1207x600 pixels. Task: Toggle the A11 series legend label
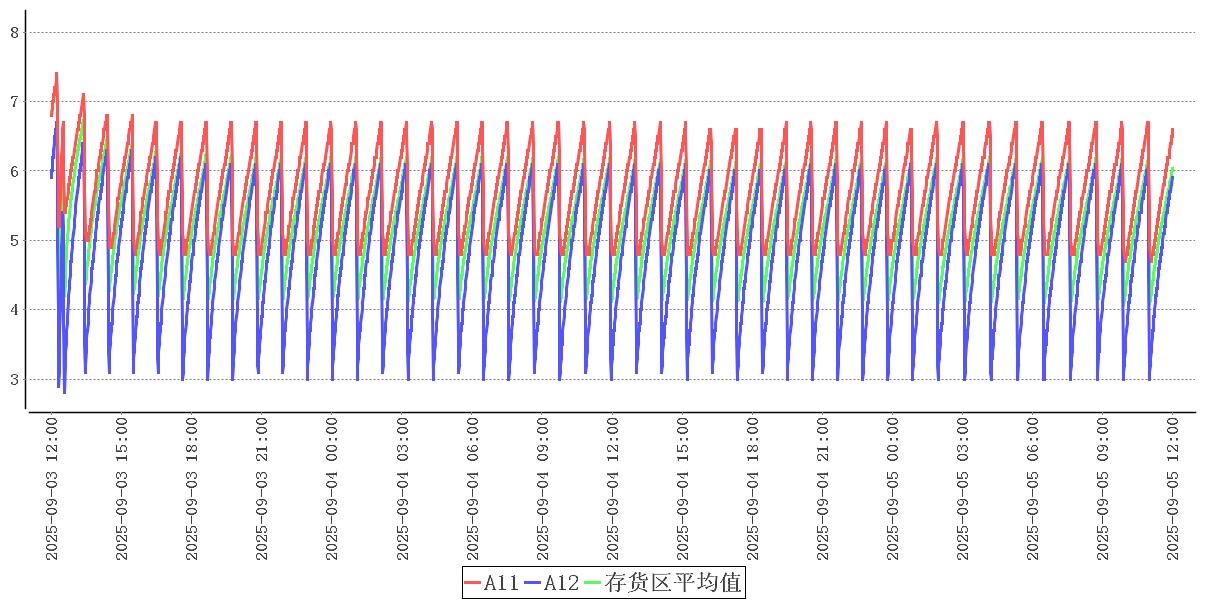coord(501,583)
